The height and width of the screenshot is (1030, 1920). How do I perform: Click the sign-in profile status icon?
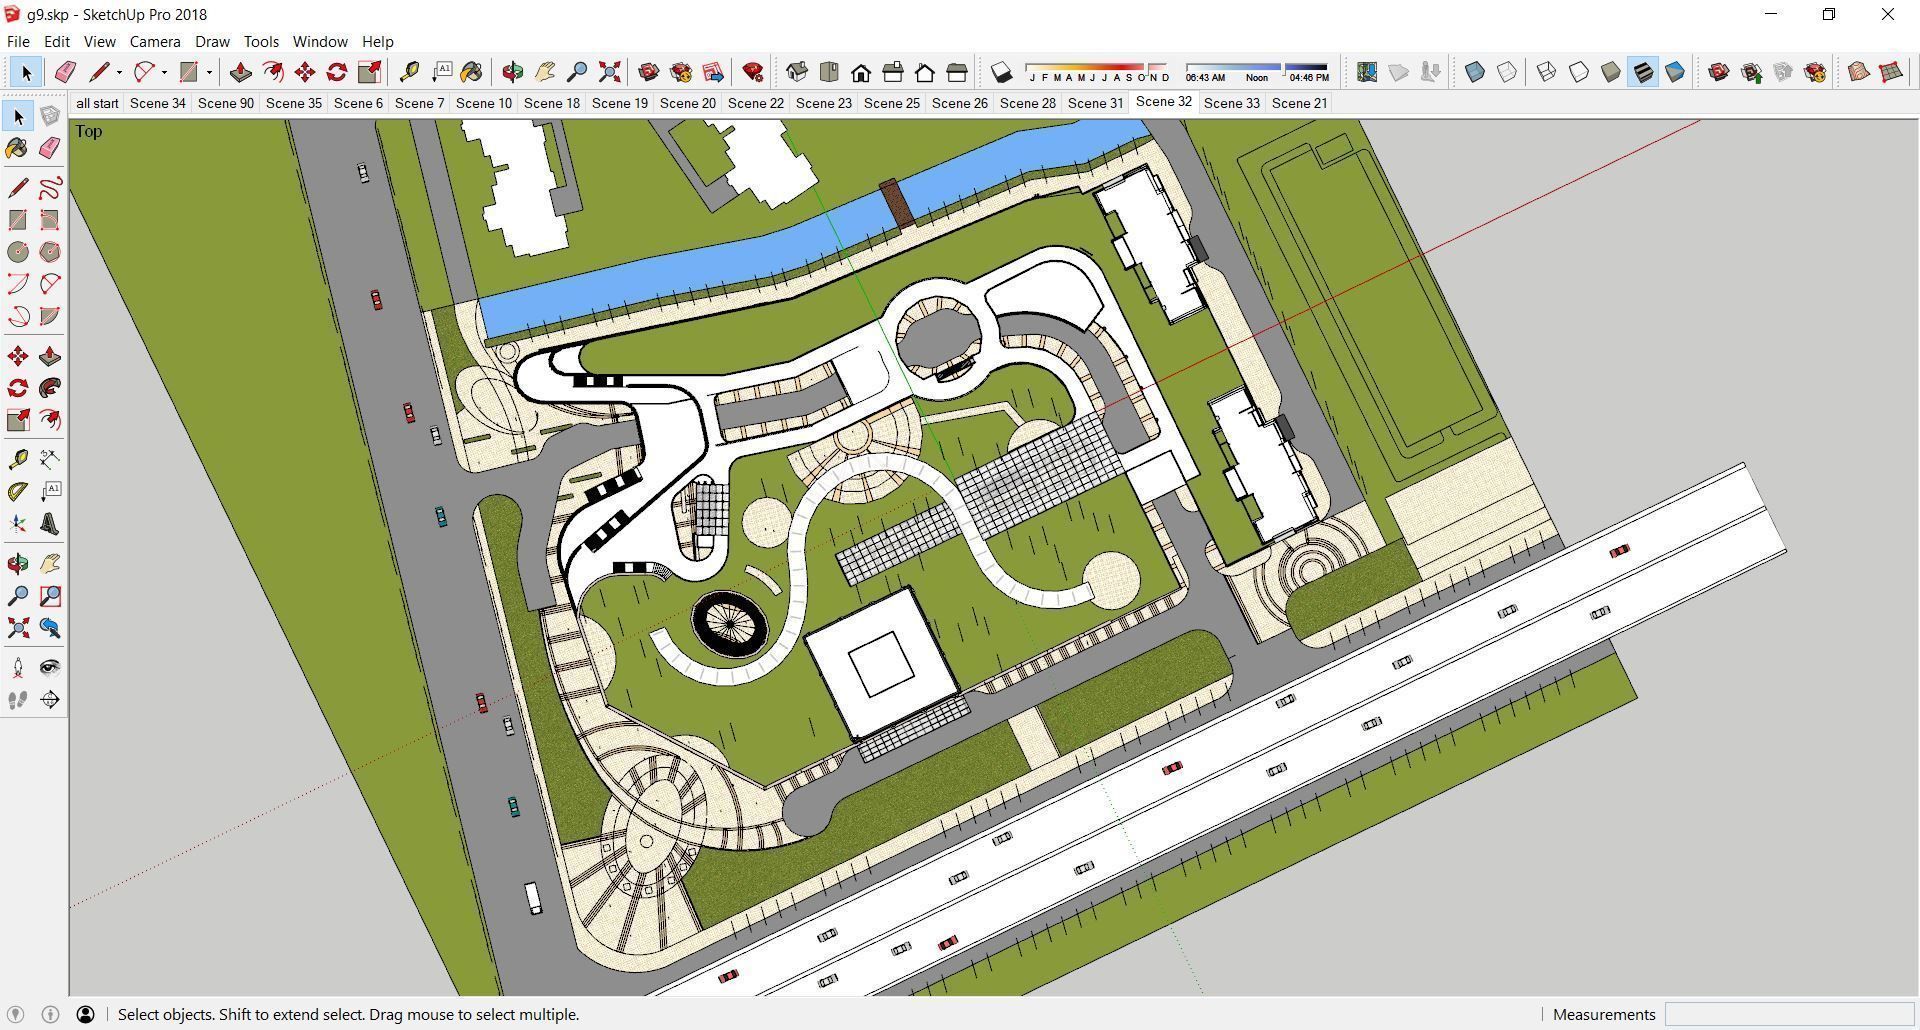(86, 1014)
